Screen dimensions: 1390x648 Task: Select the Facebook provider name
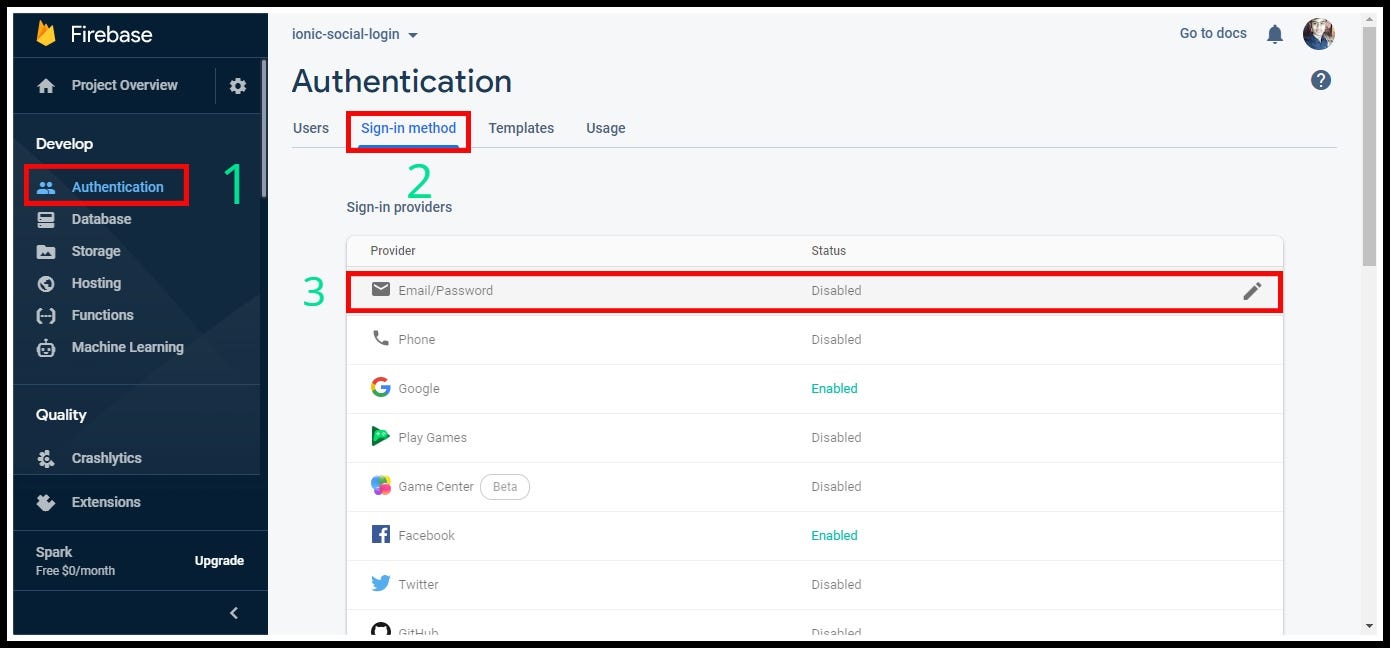click(426, 535)
